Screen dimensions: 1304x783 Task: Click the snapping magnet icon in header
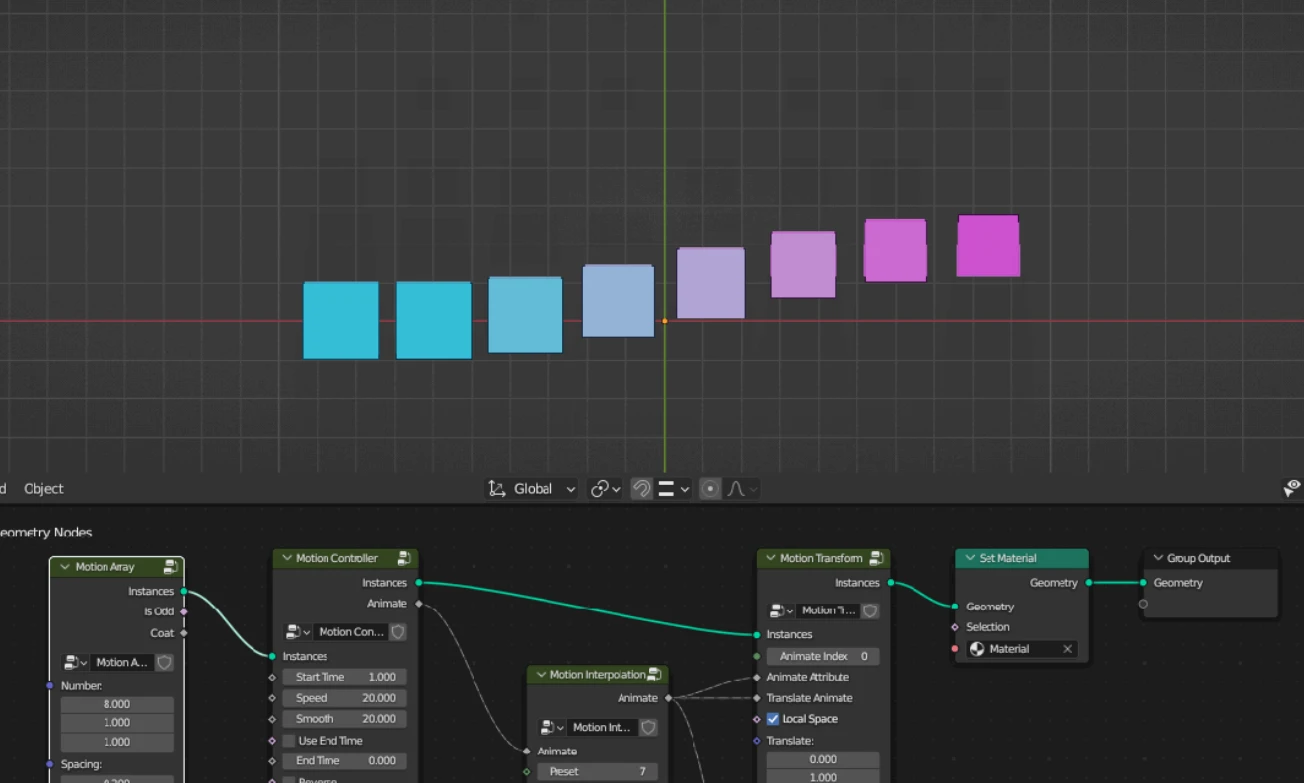642,489
